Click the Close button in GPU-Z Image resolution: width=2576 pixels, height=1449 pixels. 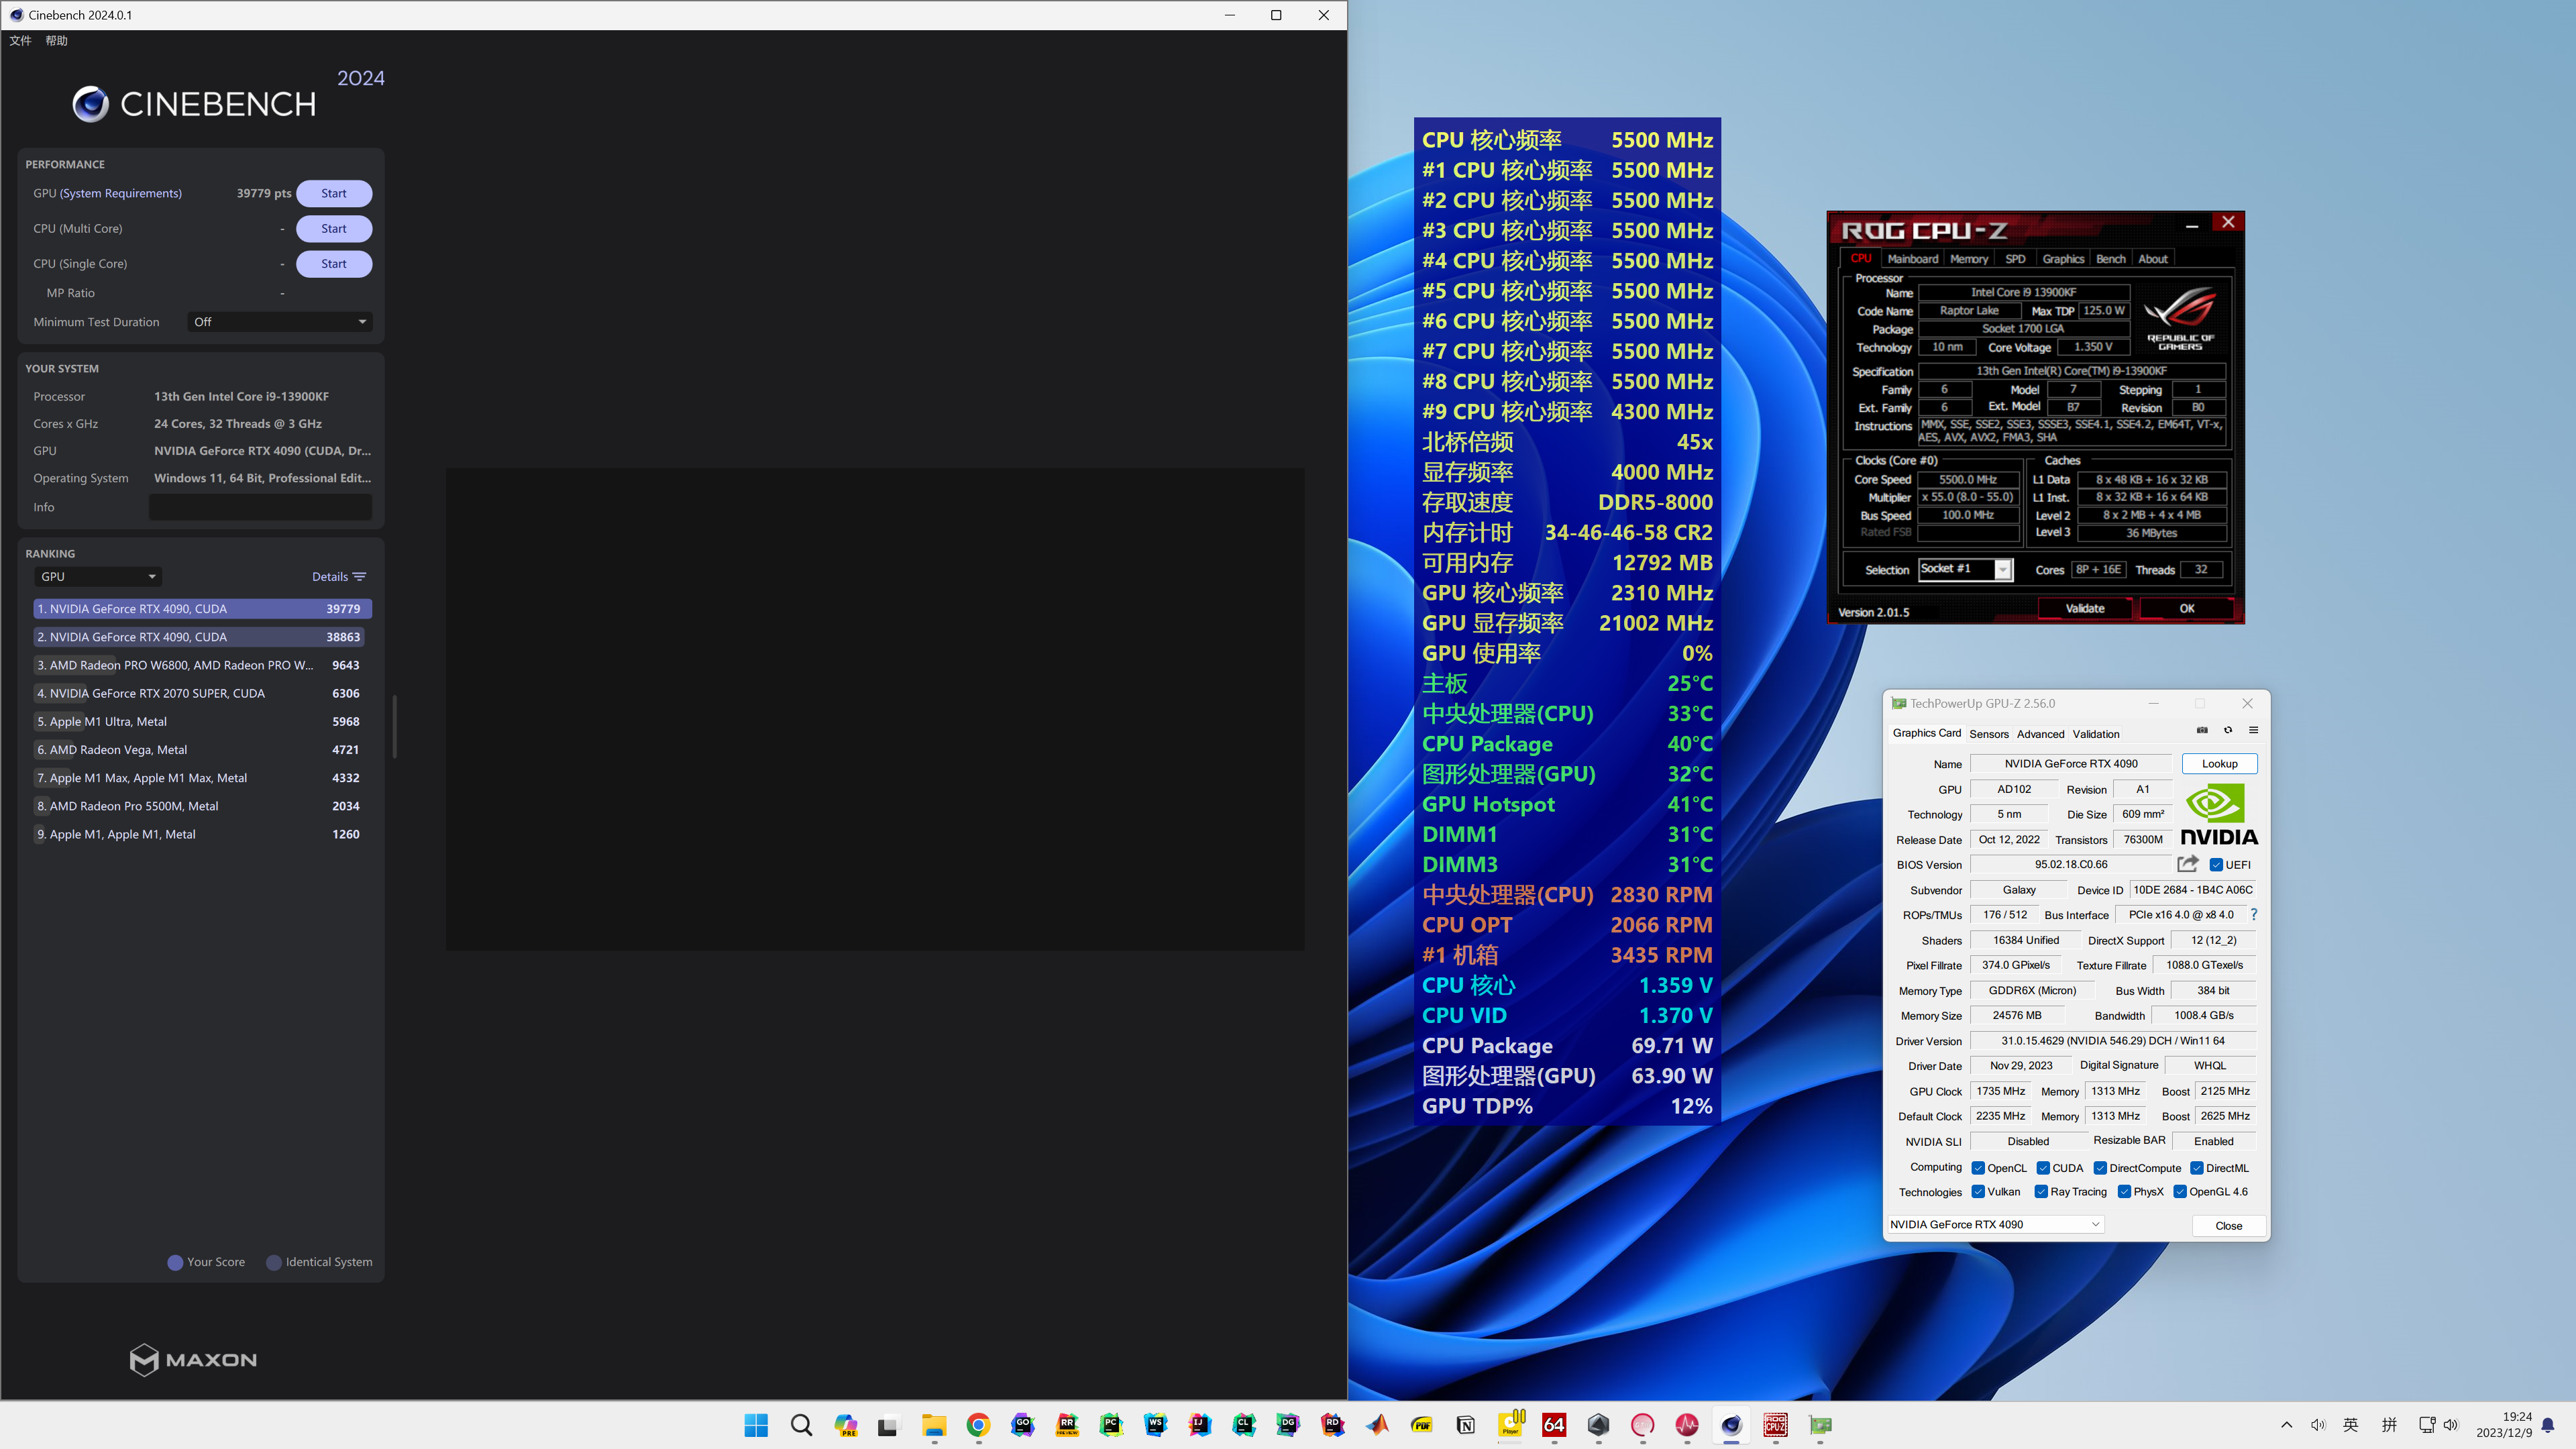(2228, 1225)
